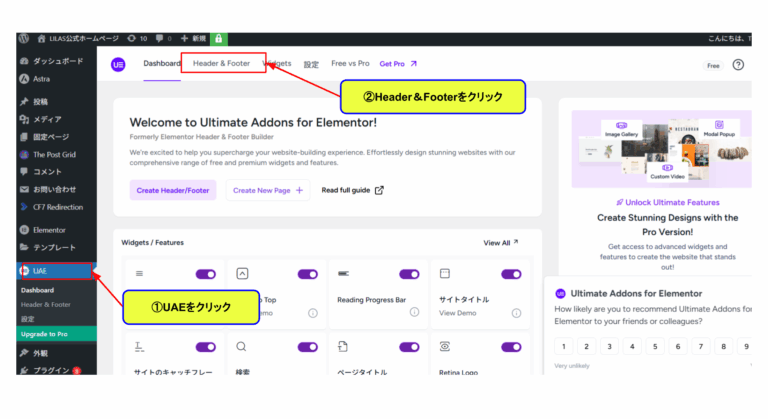Click the site tagline widget icon
The height and width of the screenshot is (419, 768).
[140, 347]
